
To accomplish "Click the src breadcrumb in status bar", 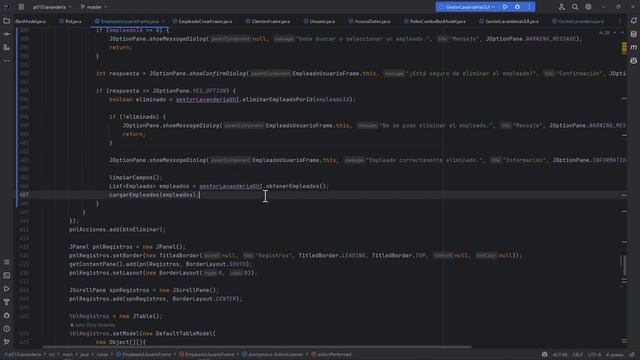I will pos(52,355).
